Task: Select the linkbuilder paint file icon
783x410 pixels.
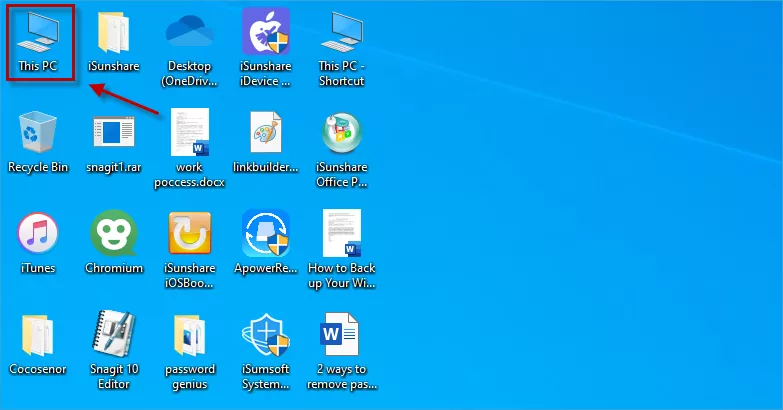Action: coord(266,132)
